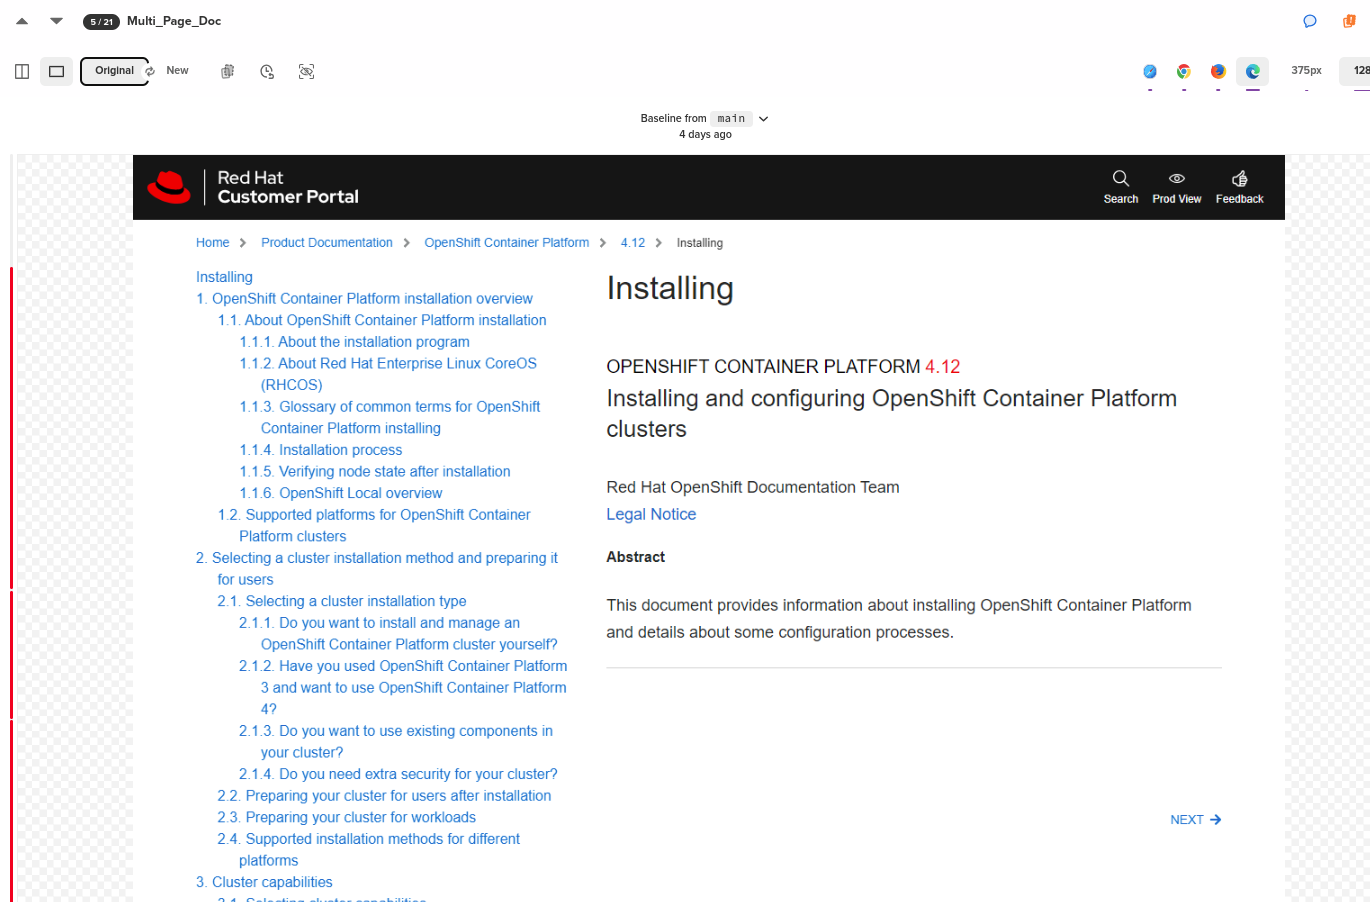Open 2.4. Supported installation methods for different platforms
The height and width of the screenshot is (902, 1370).
coord(369,850)
